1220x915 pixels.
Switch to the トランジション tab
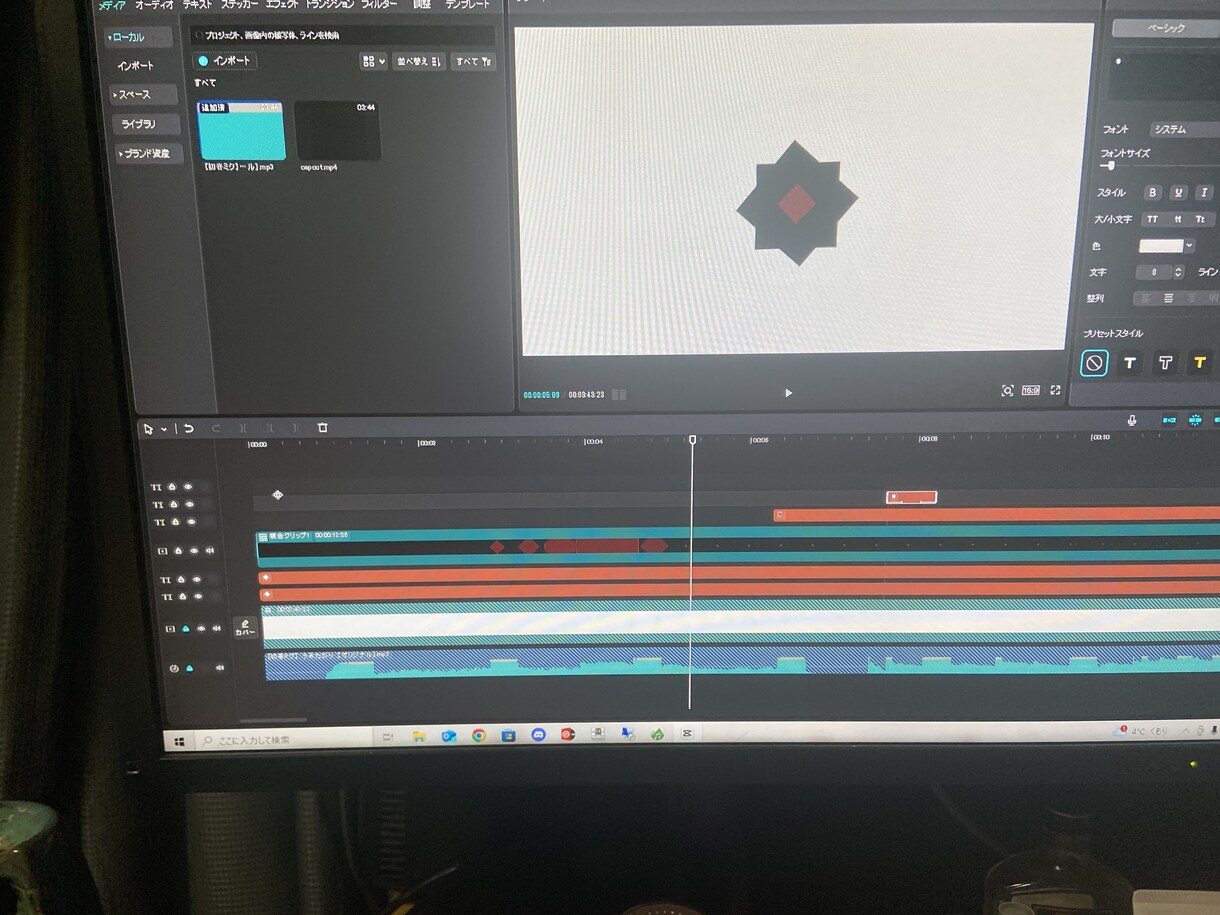click(x=330, y=5)
